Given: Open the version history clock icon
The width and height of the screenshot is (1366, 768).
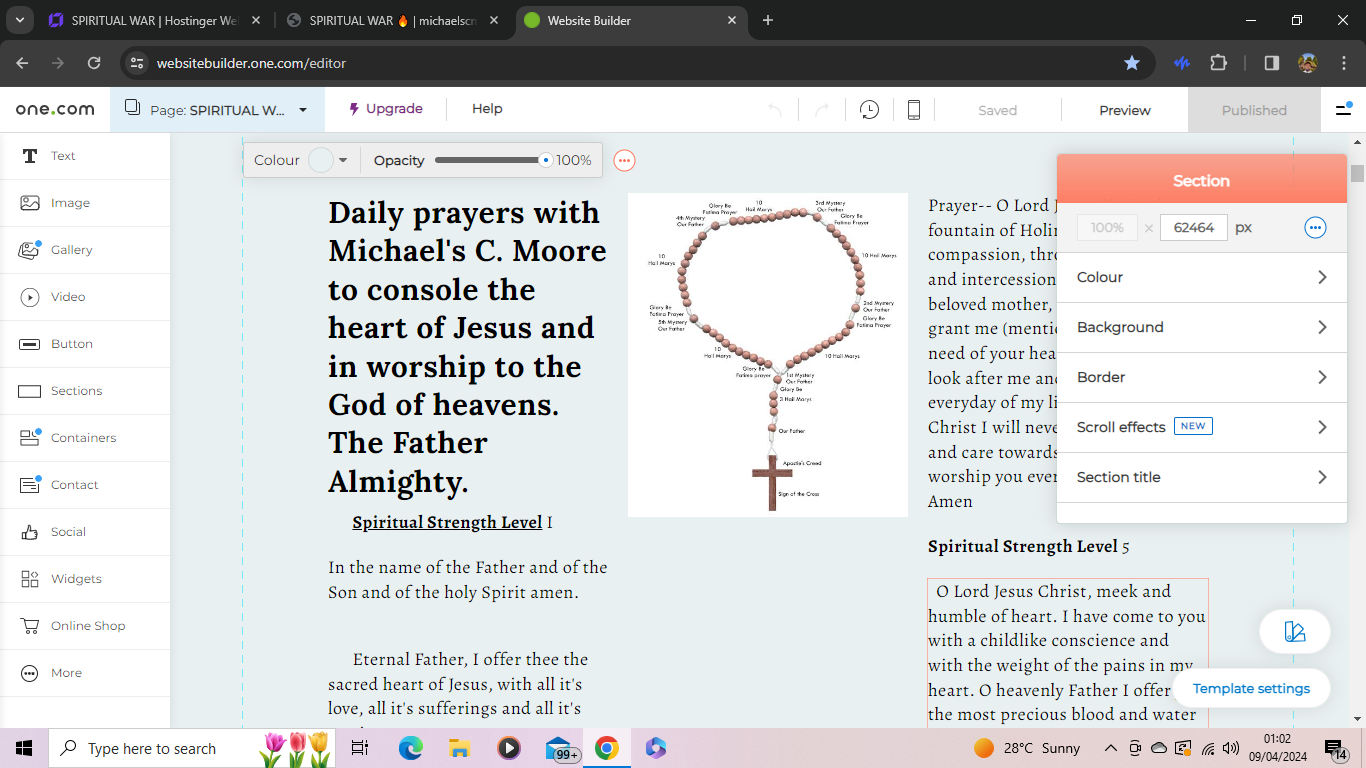Looking at the screenshot, I should coord(869,110).
